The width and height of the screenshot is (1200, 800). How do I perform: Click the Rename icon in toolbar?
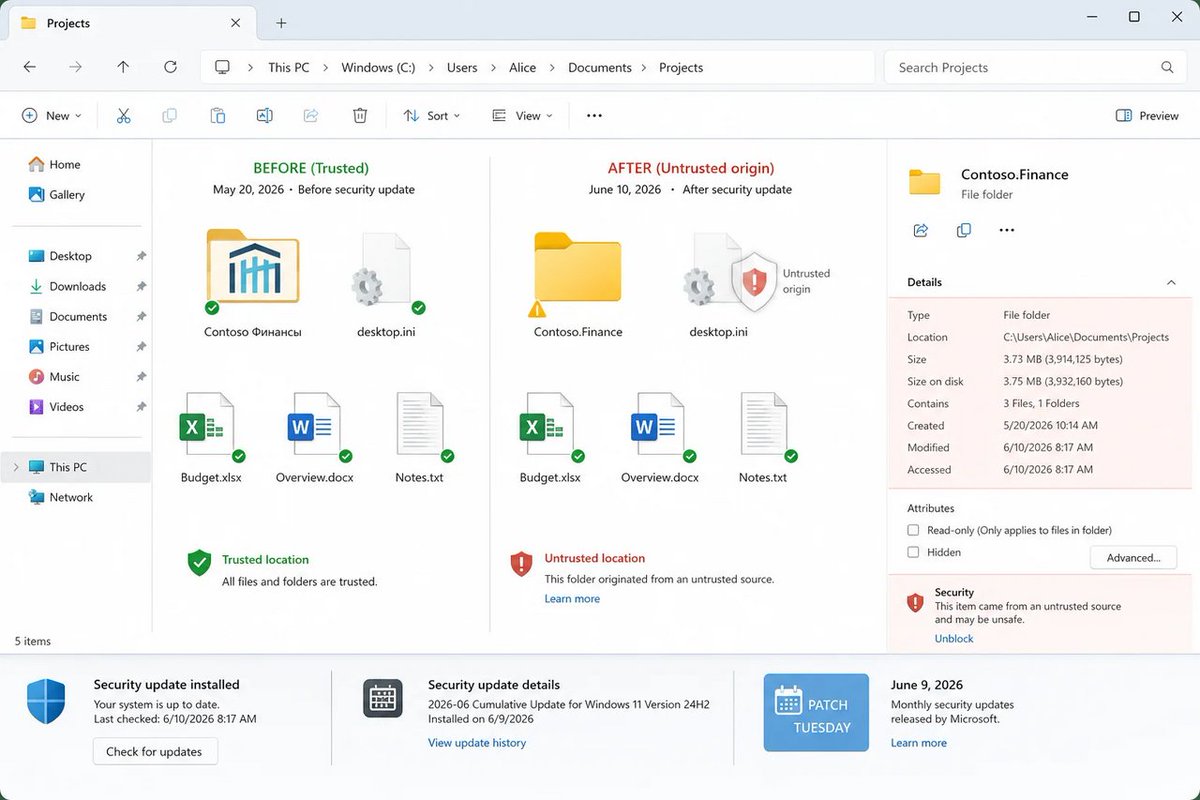pyautogui.click(x=264, y=116)
